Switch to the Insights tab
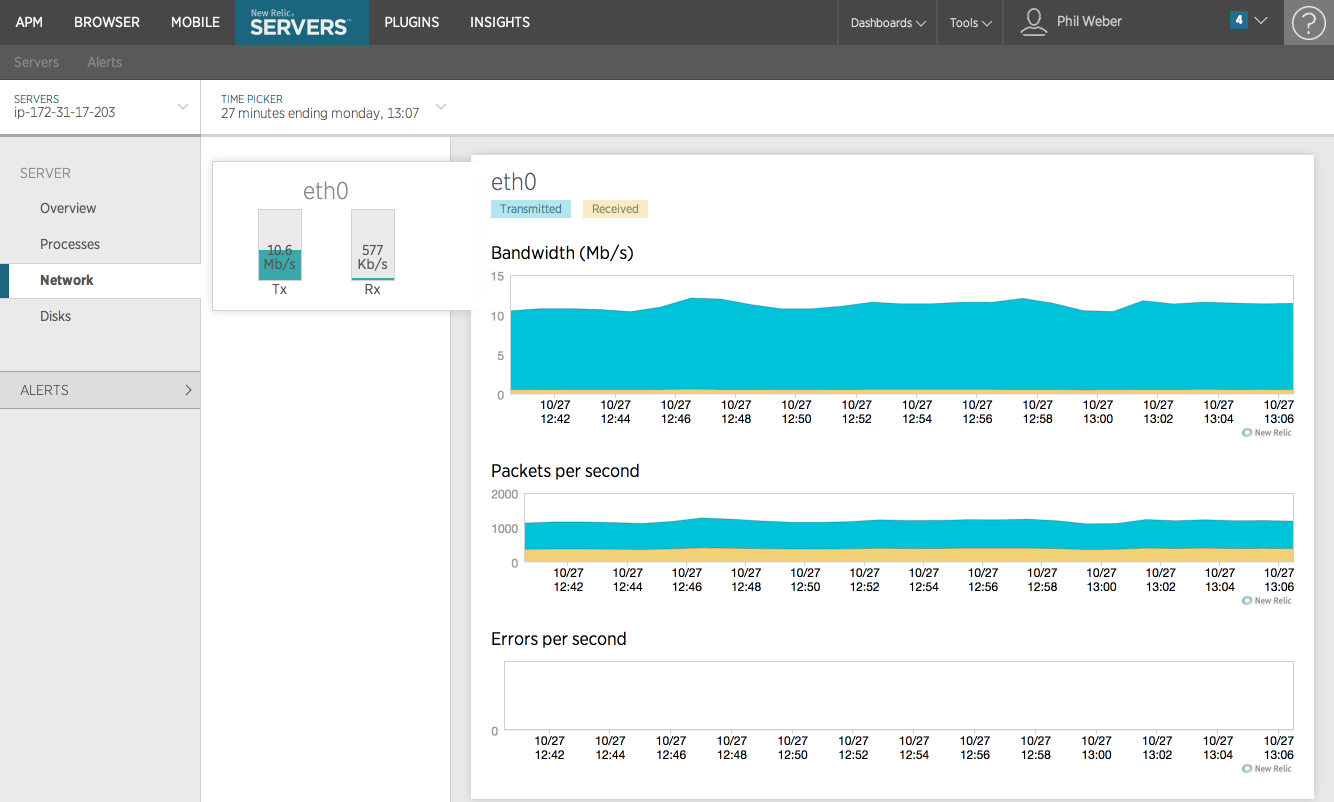The height and width of the screenshot is (802, 1334). pyautogui.click(x=500, y=22)
